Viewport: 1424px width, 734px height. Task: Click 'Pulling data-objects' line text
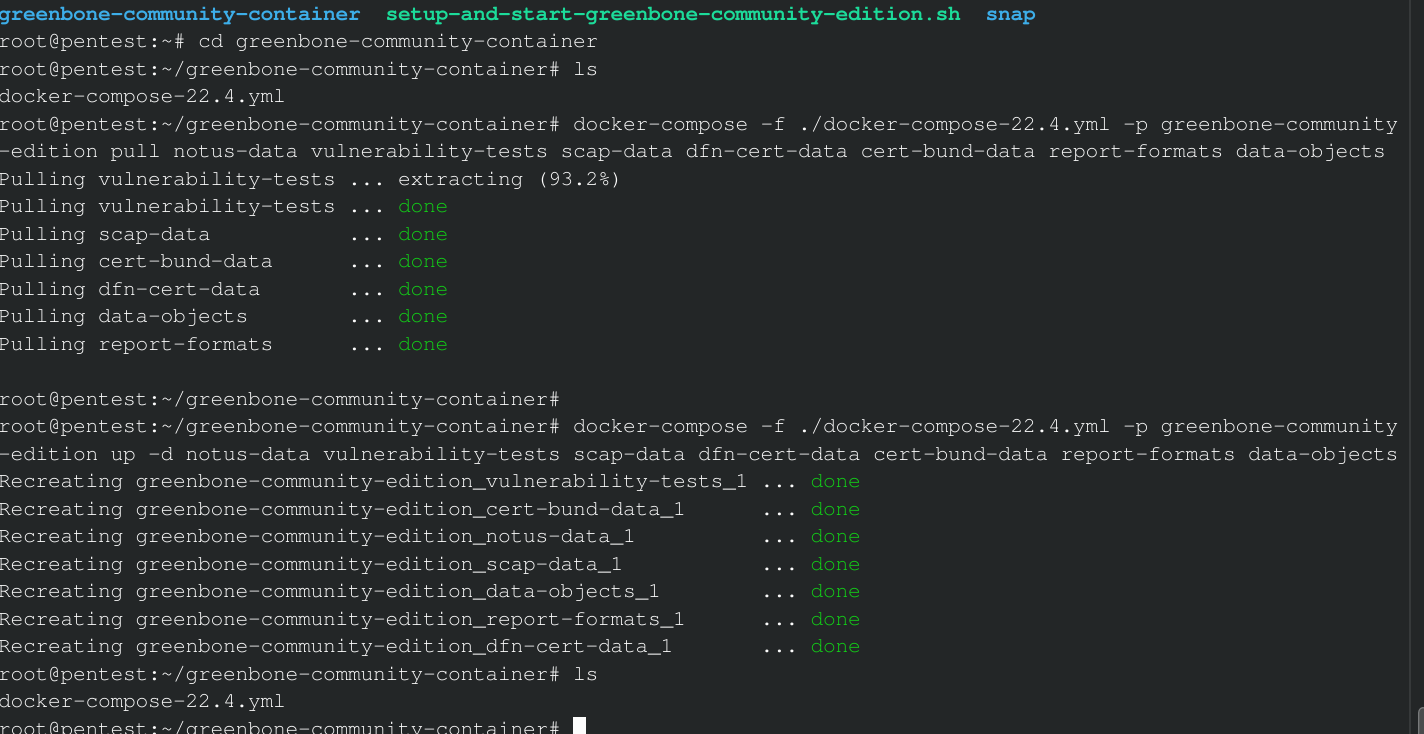tap(123, 316)
